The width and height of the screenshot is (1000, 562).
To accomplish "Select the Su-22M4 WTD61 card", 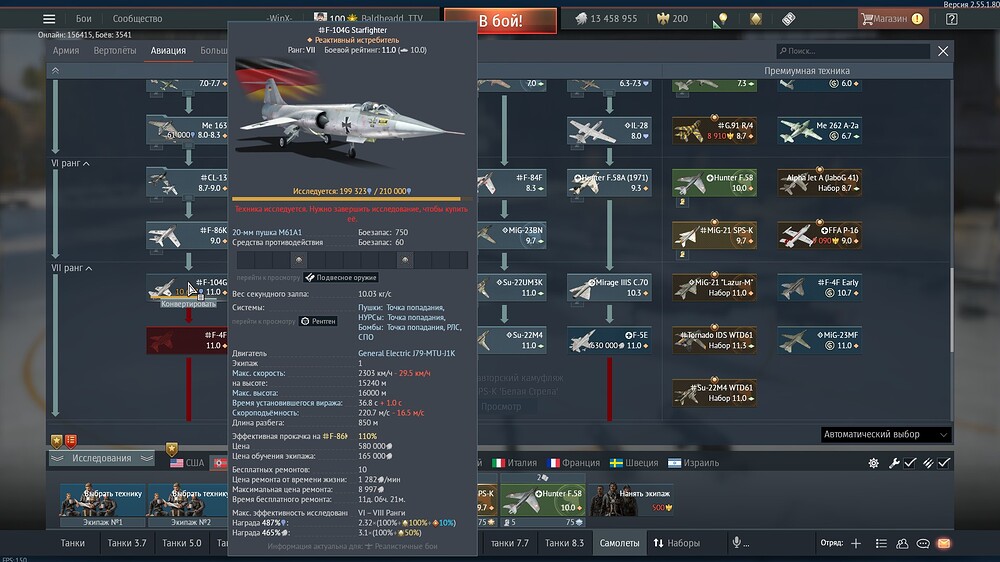I will [x=714, y=393].
